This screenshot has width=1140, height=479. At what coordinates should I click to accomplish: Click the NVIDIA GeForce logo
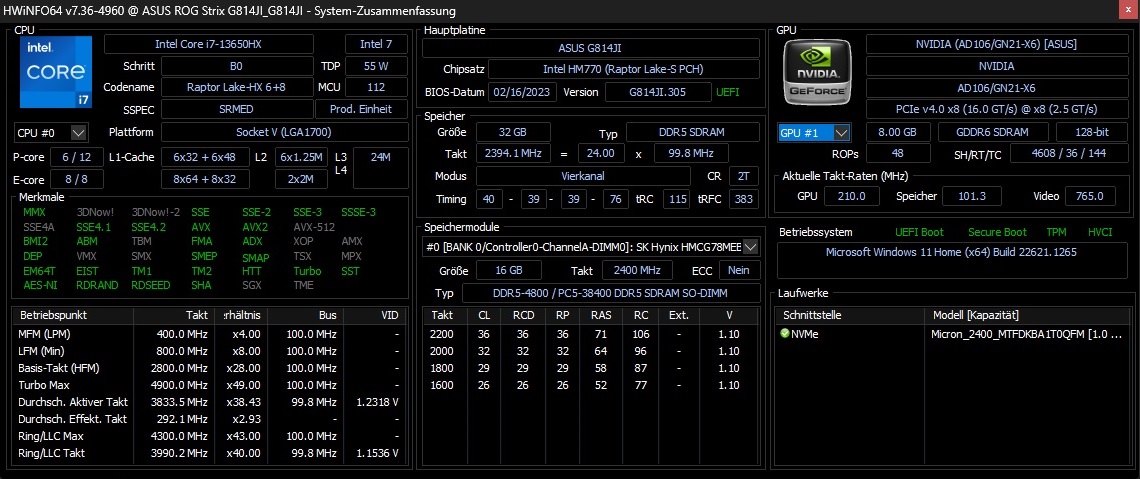click(x=817, y=74)
